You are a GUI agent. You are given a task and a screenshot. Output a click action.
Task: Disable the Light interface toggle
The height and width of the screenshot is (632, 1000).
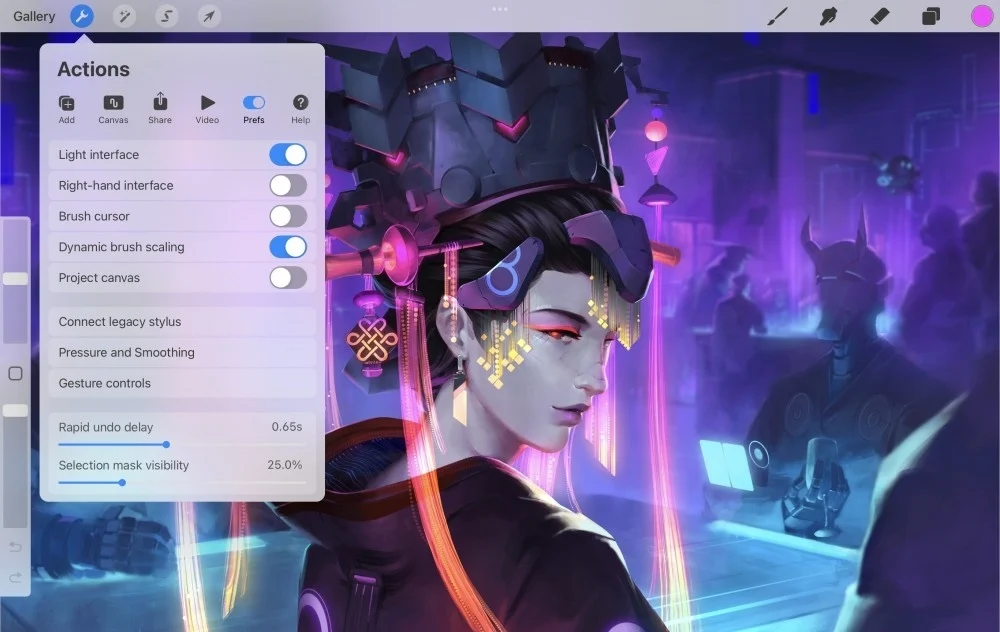click(289, 154)
